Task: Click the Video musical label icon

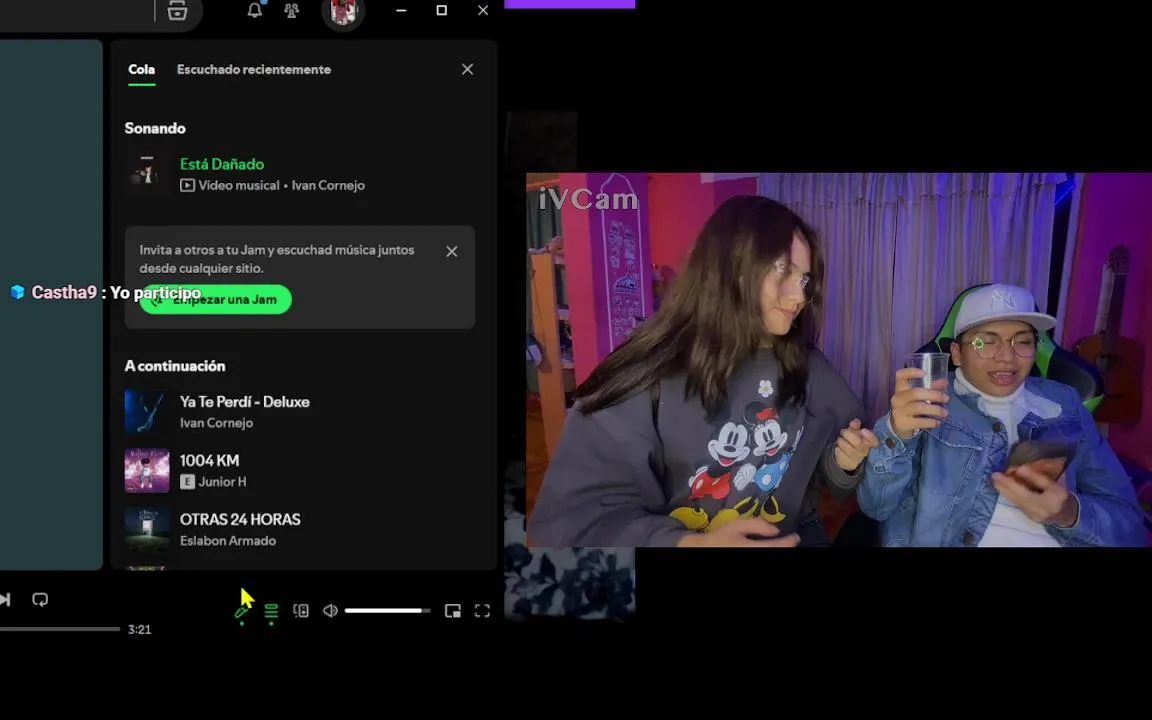Action: [187, 185]
